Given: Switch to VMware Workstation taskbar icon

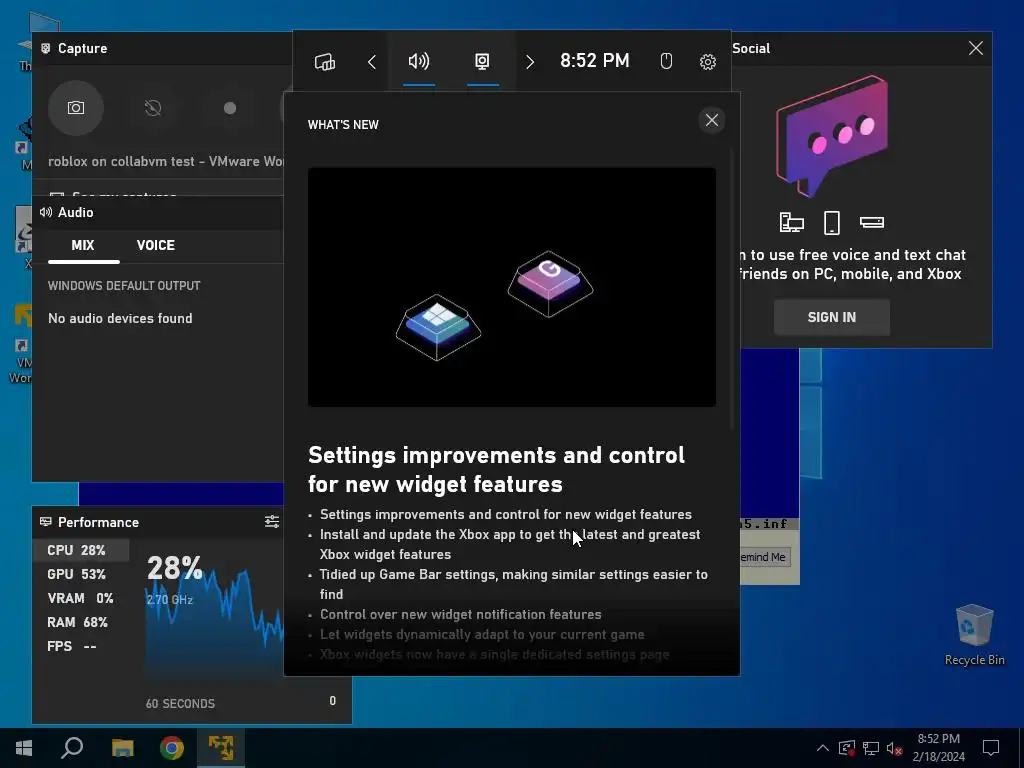Looking at the screenshot, I should (221, 748).
